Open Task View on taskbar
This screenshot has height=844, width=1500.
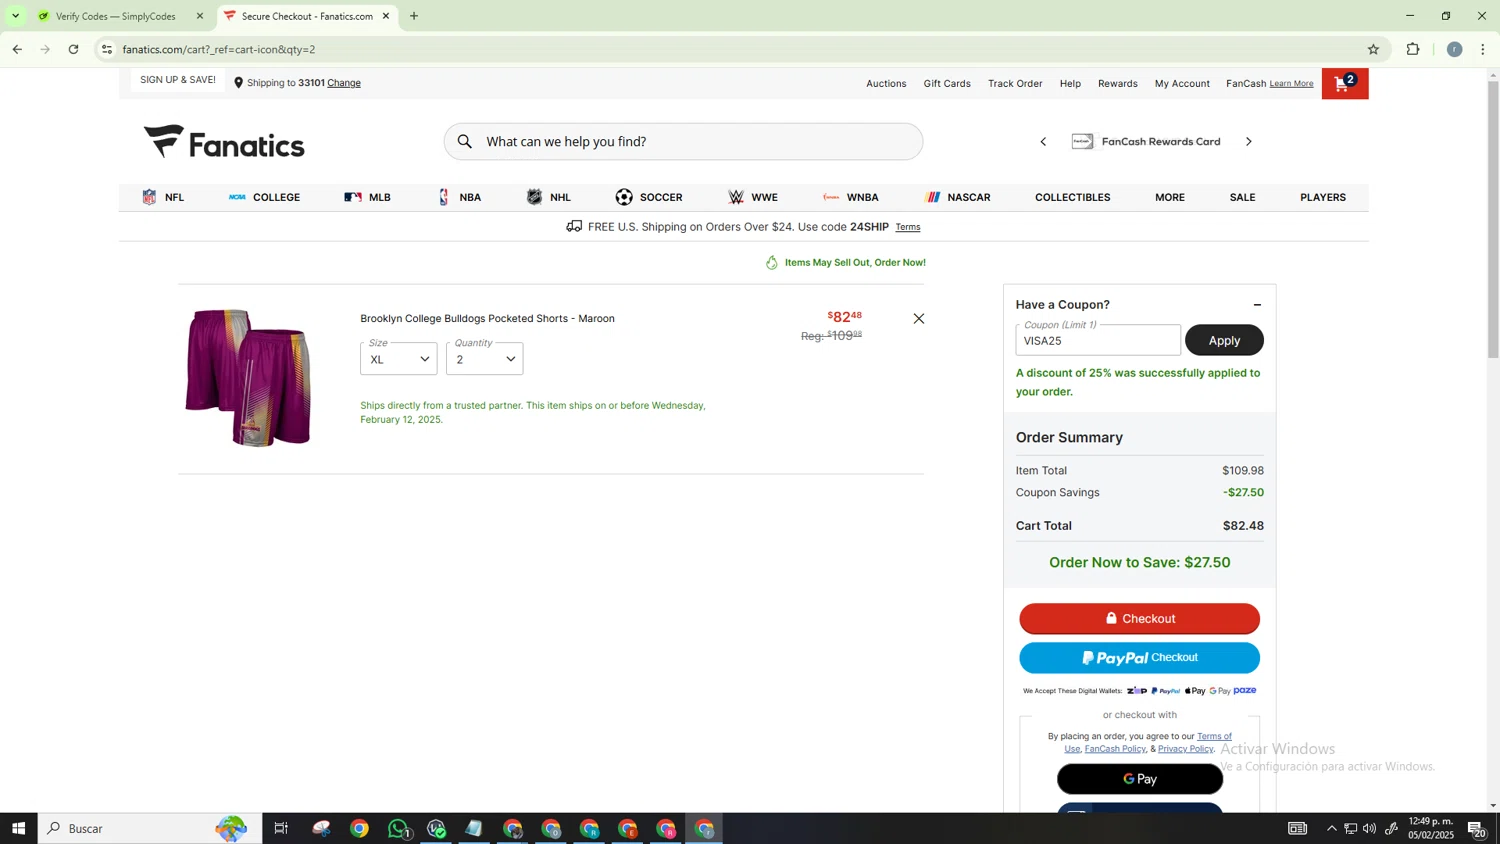[x=281, y=829]
